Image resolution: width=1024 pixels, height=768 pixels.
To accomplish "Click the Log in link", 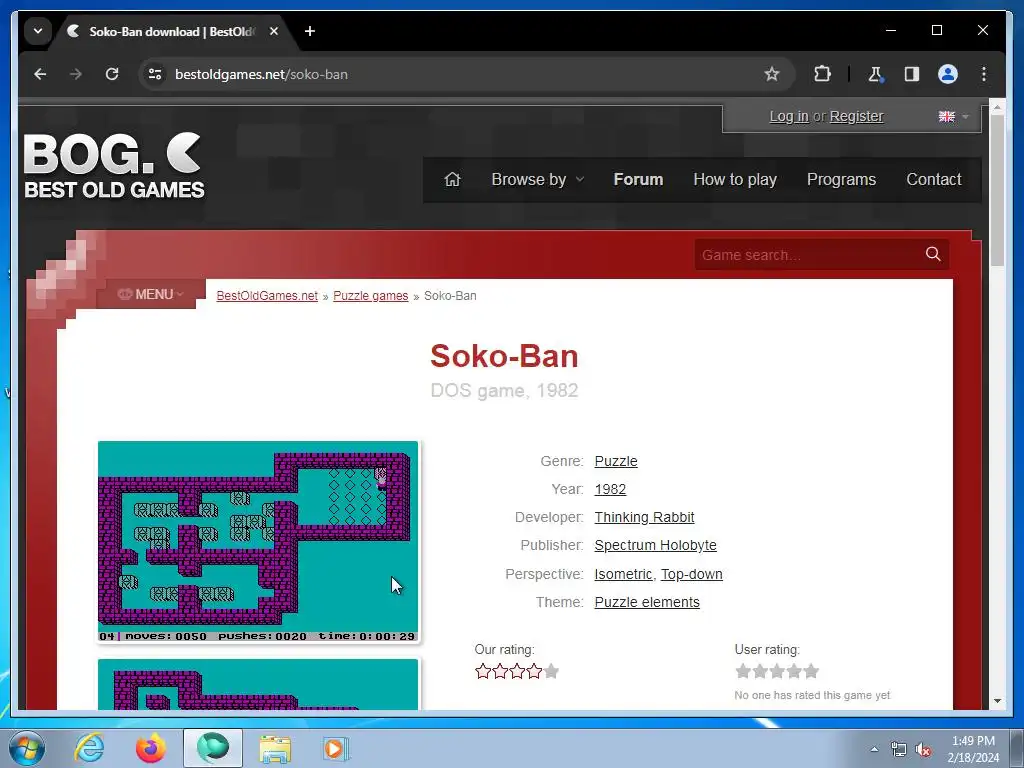I will click(x=789, y=116).
